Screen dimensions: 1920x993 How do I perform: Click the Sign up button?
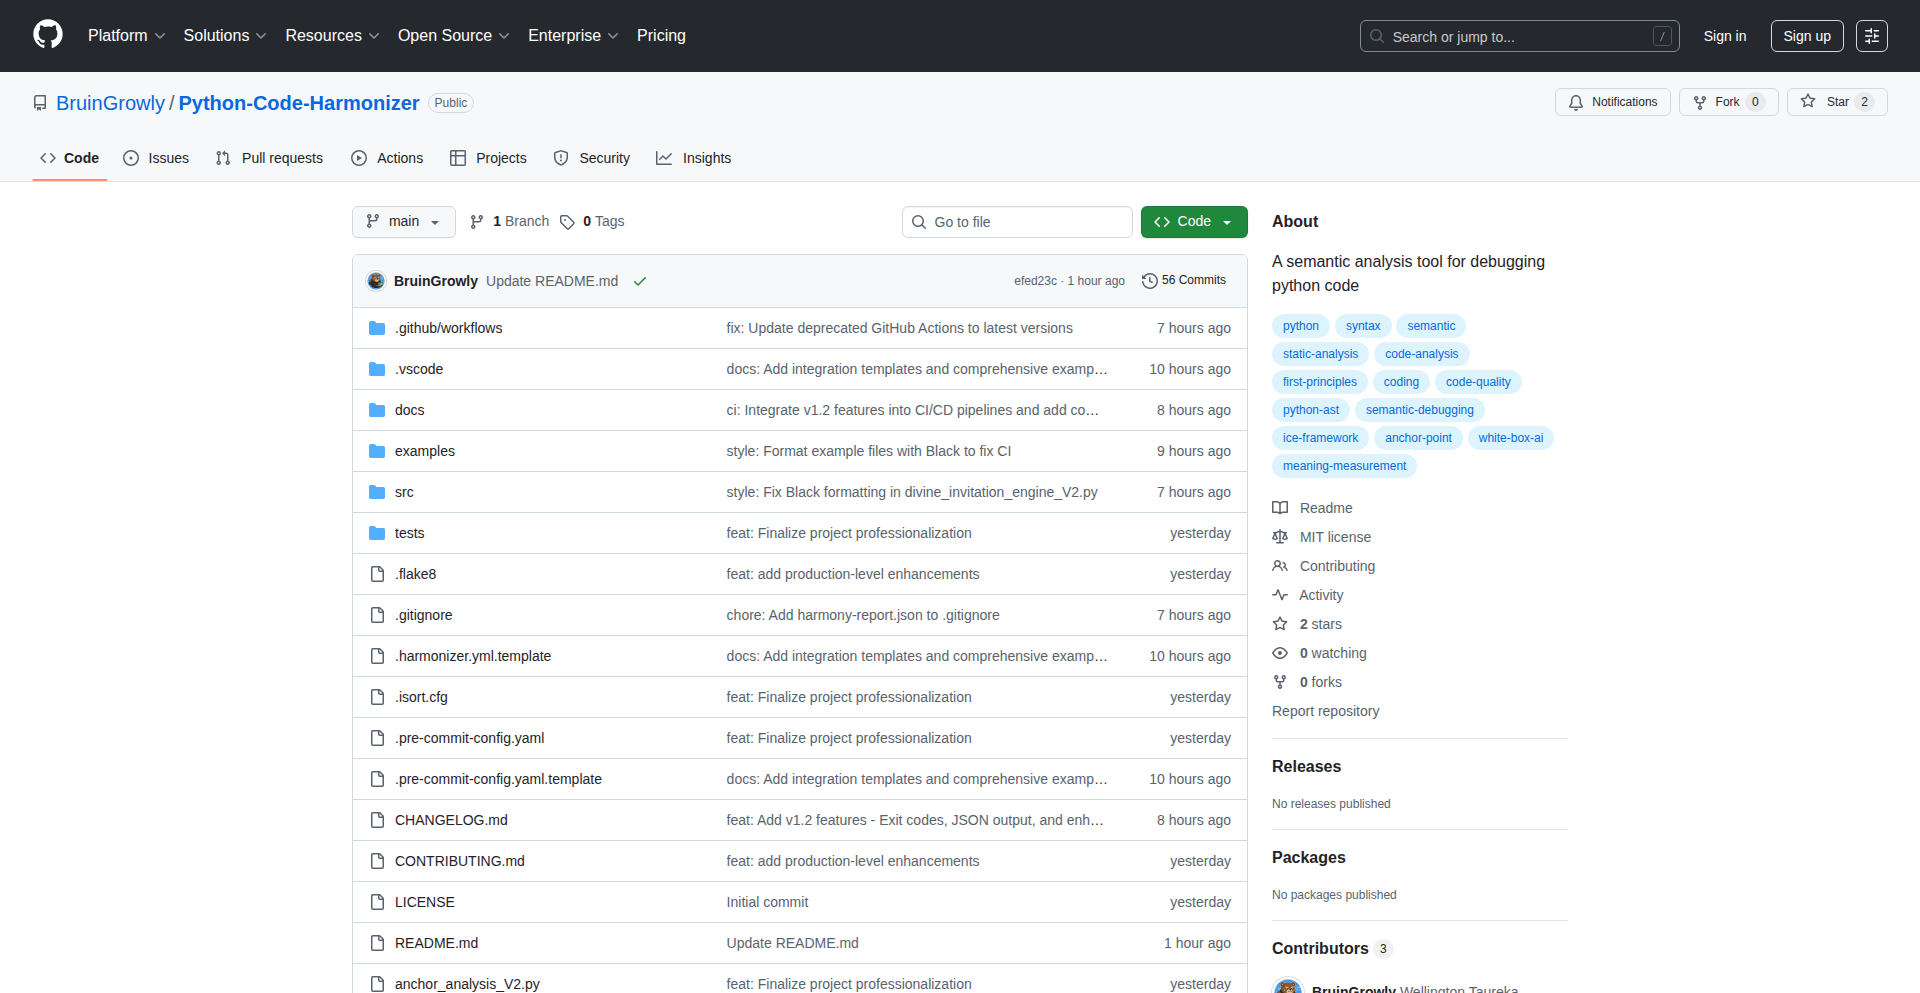coord(1806,36)
